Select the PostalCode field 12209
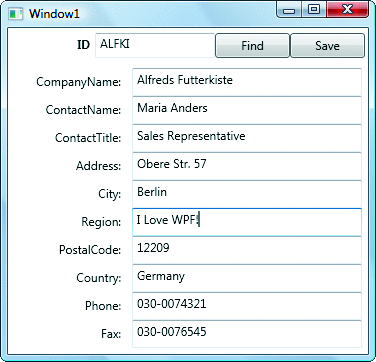This screenshot has width=376, height=362. pos(247,250)
